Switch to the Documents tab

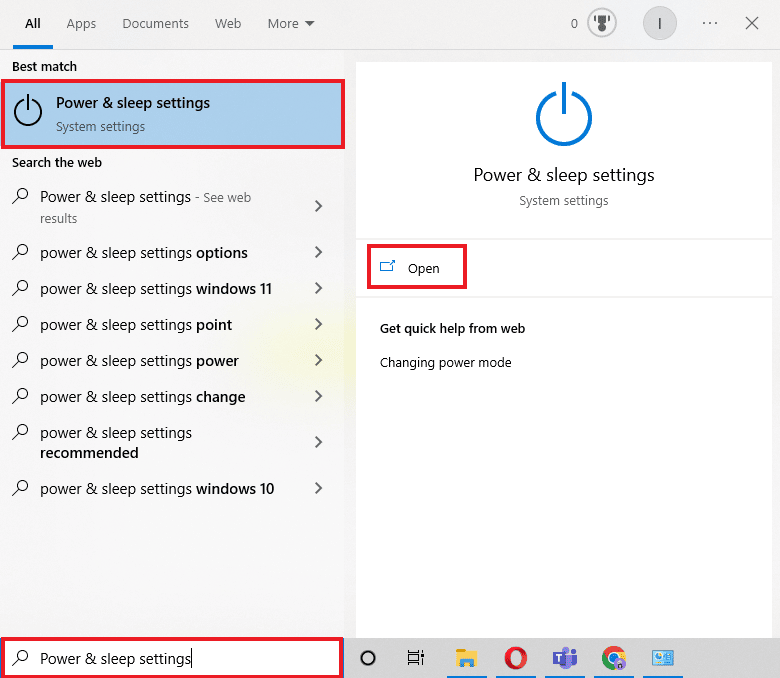pyautogui.click(x=155, y=23)
